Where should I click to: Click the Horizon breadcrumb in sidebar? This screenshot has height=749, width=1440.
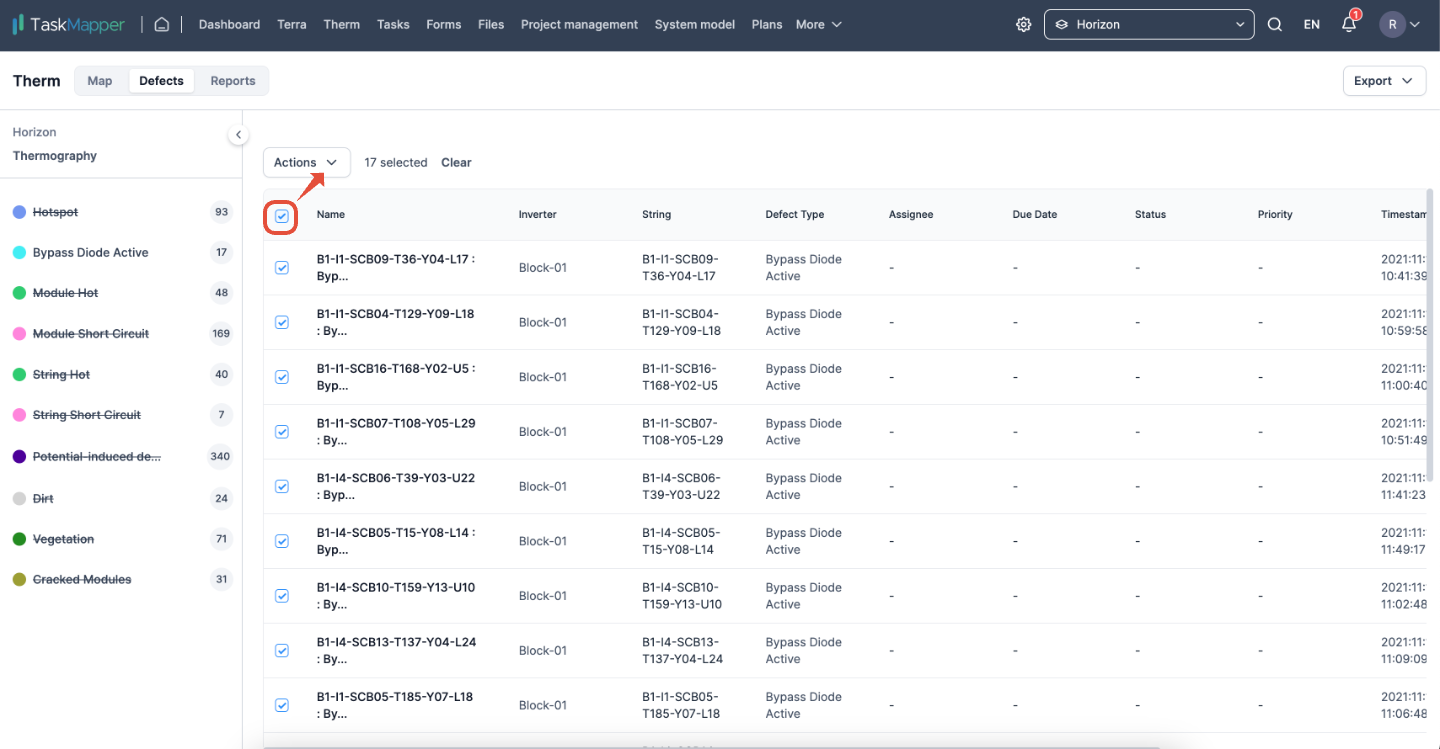coord(35,132)
